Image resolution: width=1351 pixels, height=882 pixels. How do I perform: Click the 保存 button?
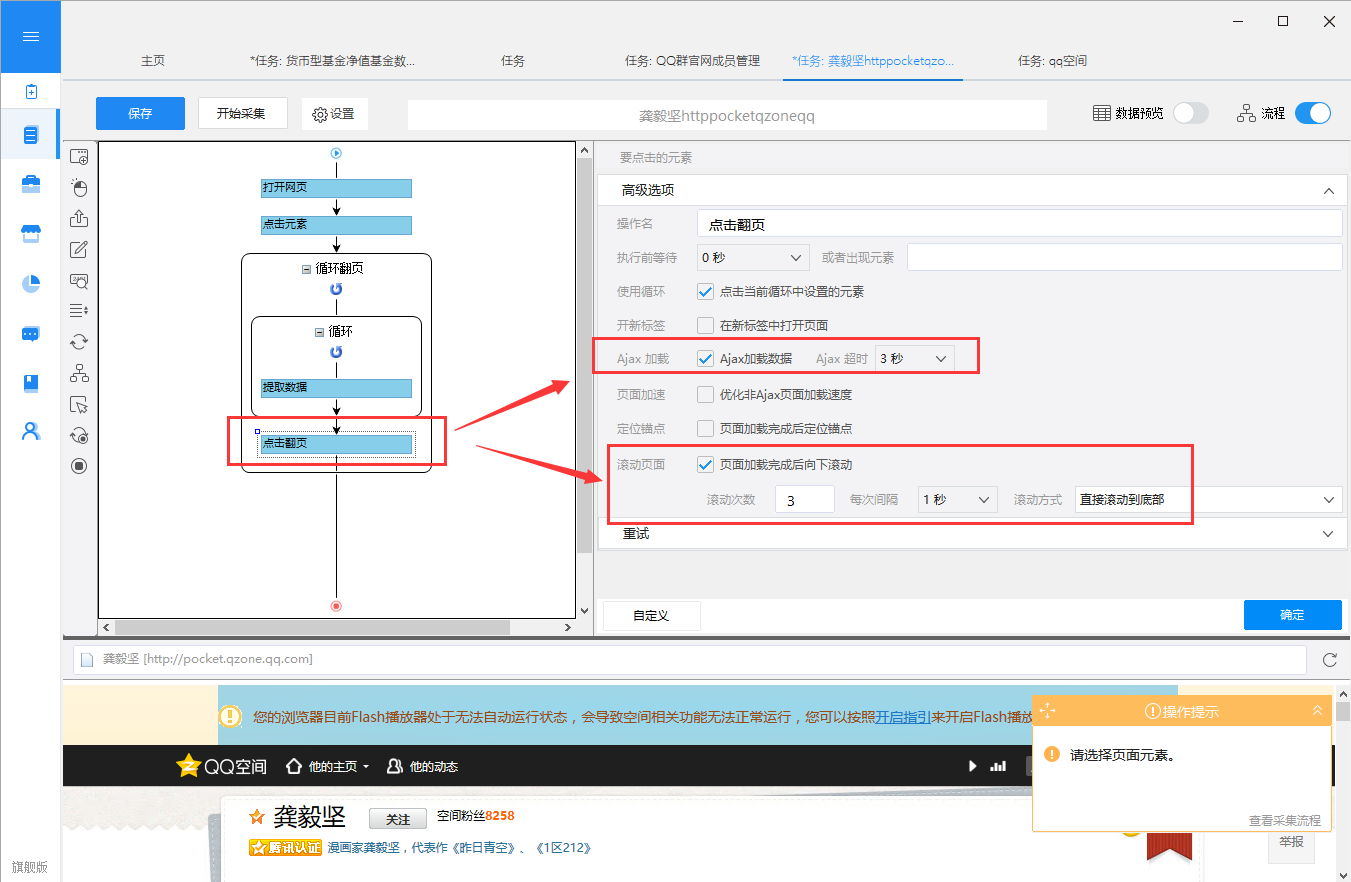pos(140,113)
